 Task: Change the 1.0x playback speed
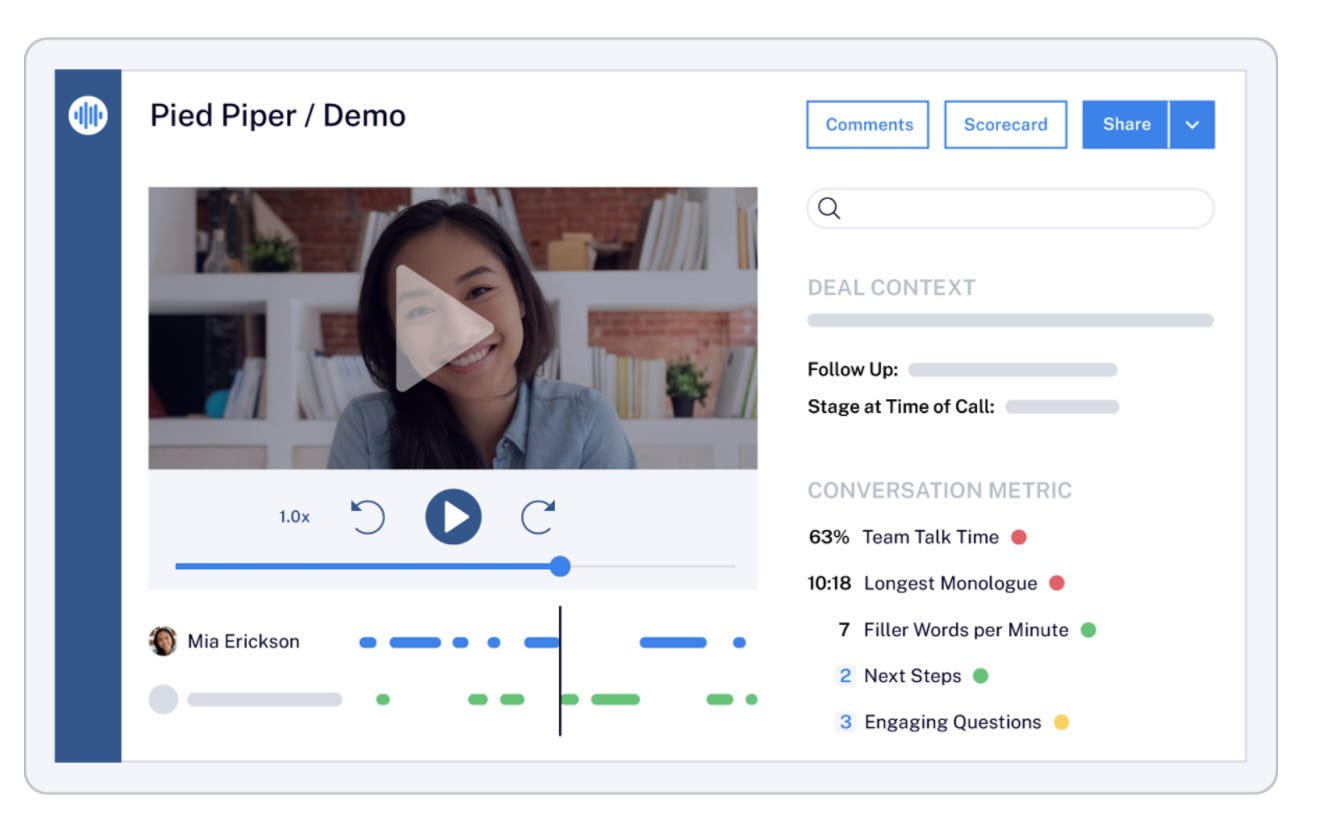(294, 517)
